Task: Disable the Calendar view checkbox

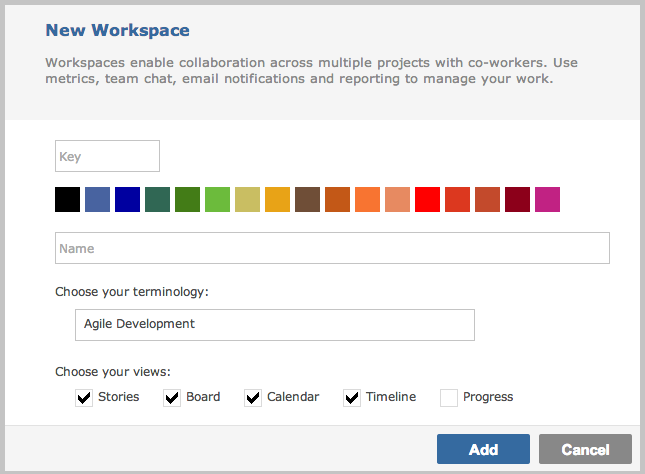Action: 253,398
